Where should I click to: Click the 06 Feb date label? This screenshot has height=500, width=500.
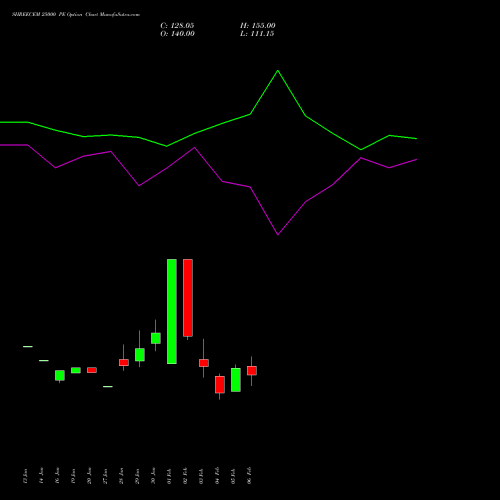tap(249, 476)
